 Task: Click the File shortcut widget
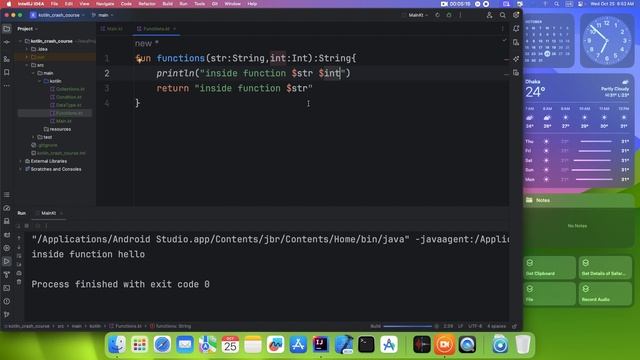tap(549, 294)
